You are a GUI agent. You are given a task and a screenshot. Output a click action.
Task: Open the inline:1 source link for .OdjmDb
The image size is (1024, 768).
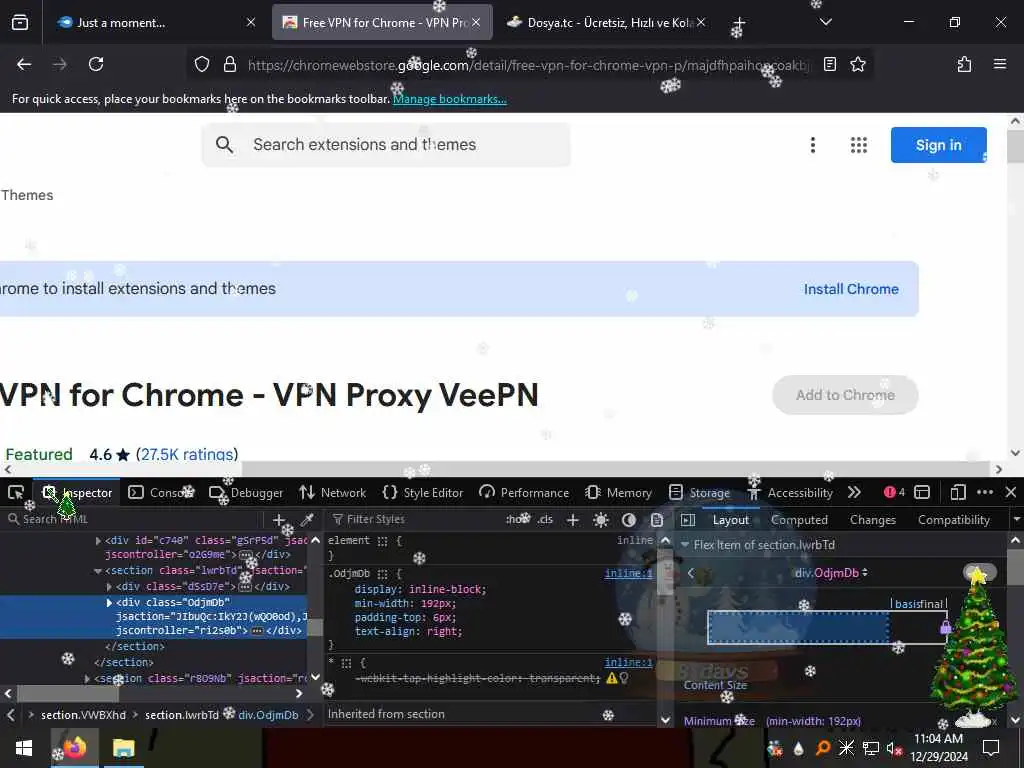628,573
